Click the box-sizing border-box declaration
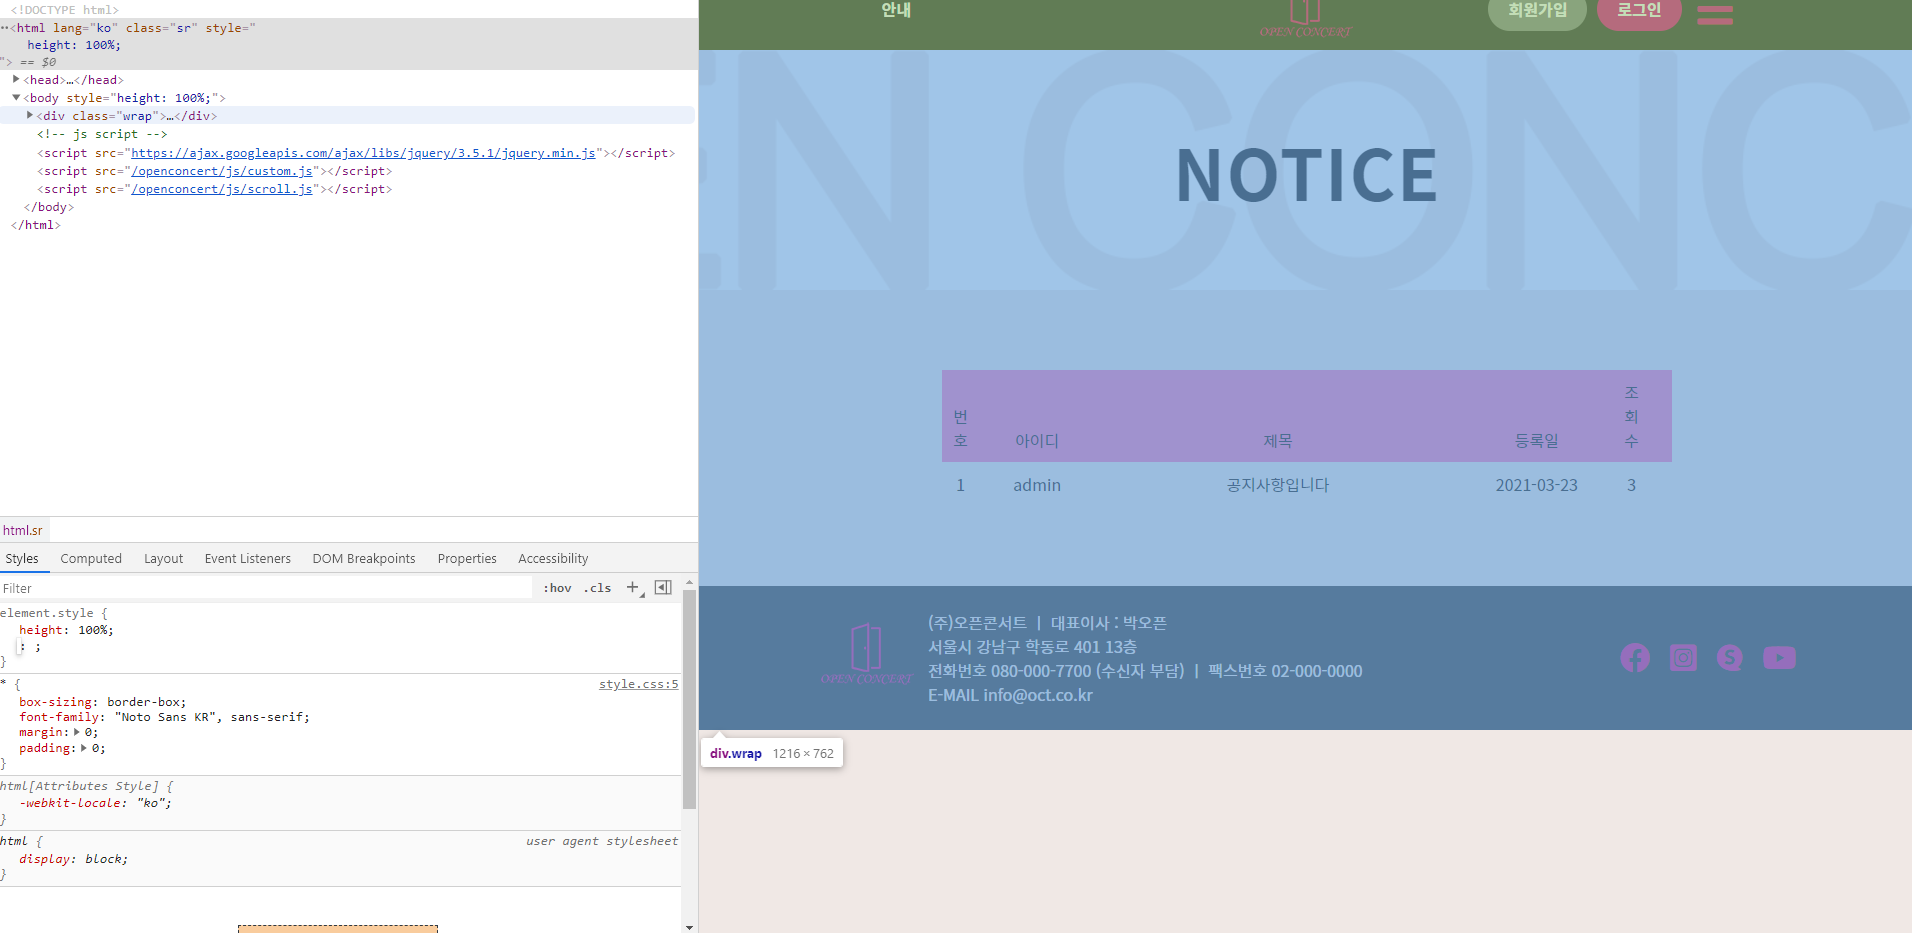This screenshot has width=1912, height=933. [x=102, y=702]
